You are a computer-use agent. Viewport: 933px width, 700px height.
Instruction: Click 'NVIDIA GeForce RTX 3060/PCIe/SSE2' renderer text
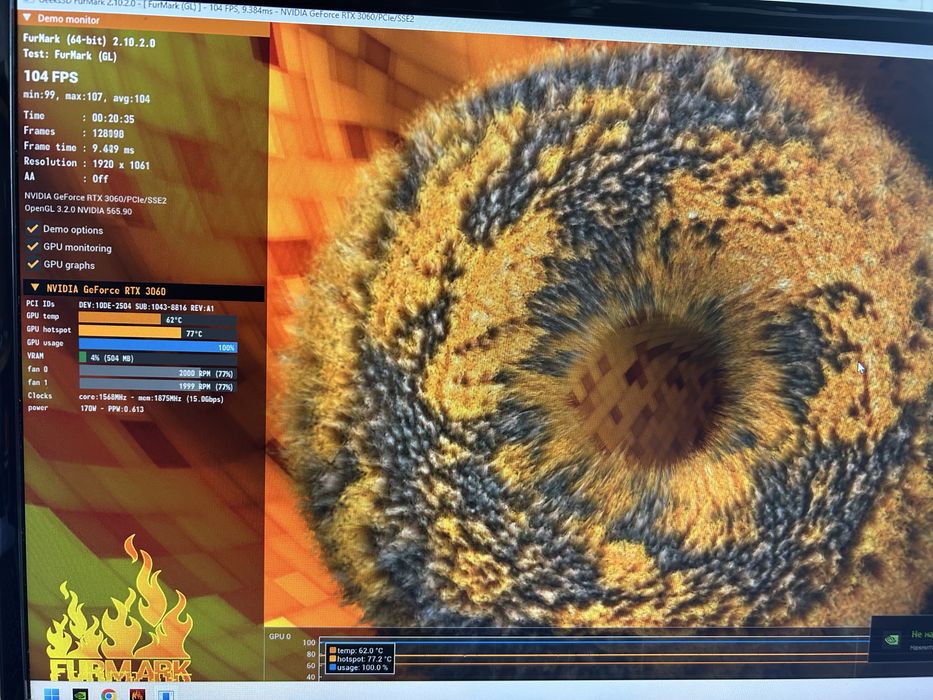coord(95,198)
